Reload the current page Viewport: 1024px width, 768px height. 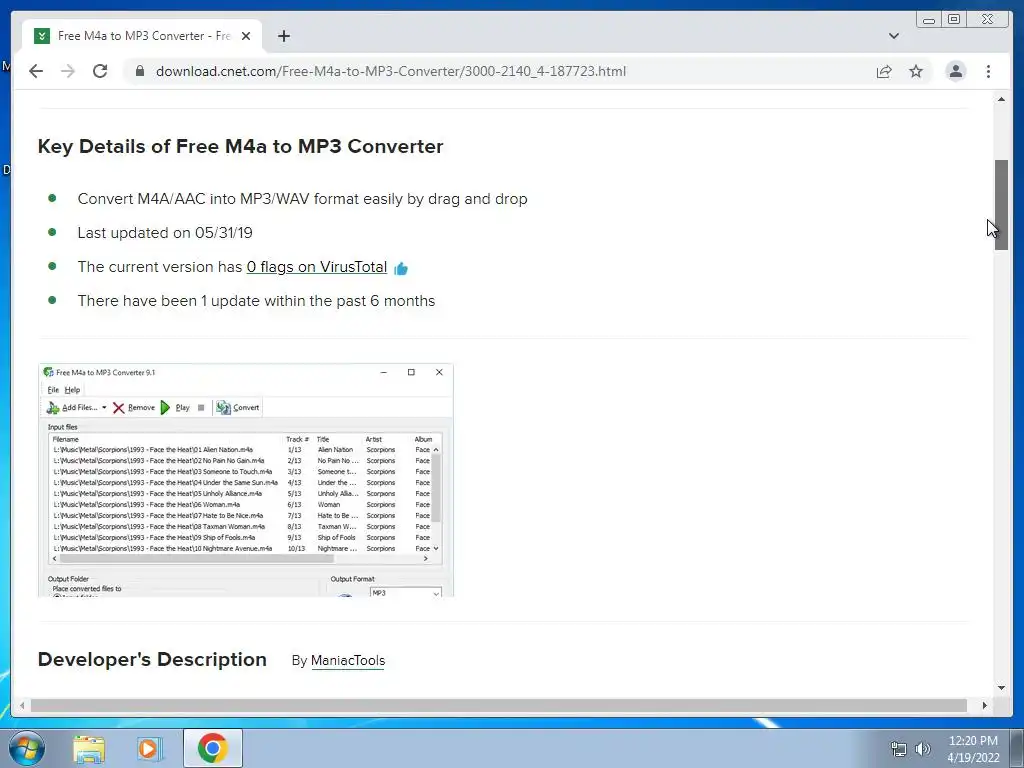click(x=100, y=71)
